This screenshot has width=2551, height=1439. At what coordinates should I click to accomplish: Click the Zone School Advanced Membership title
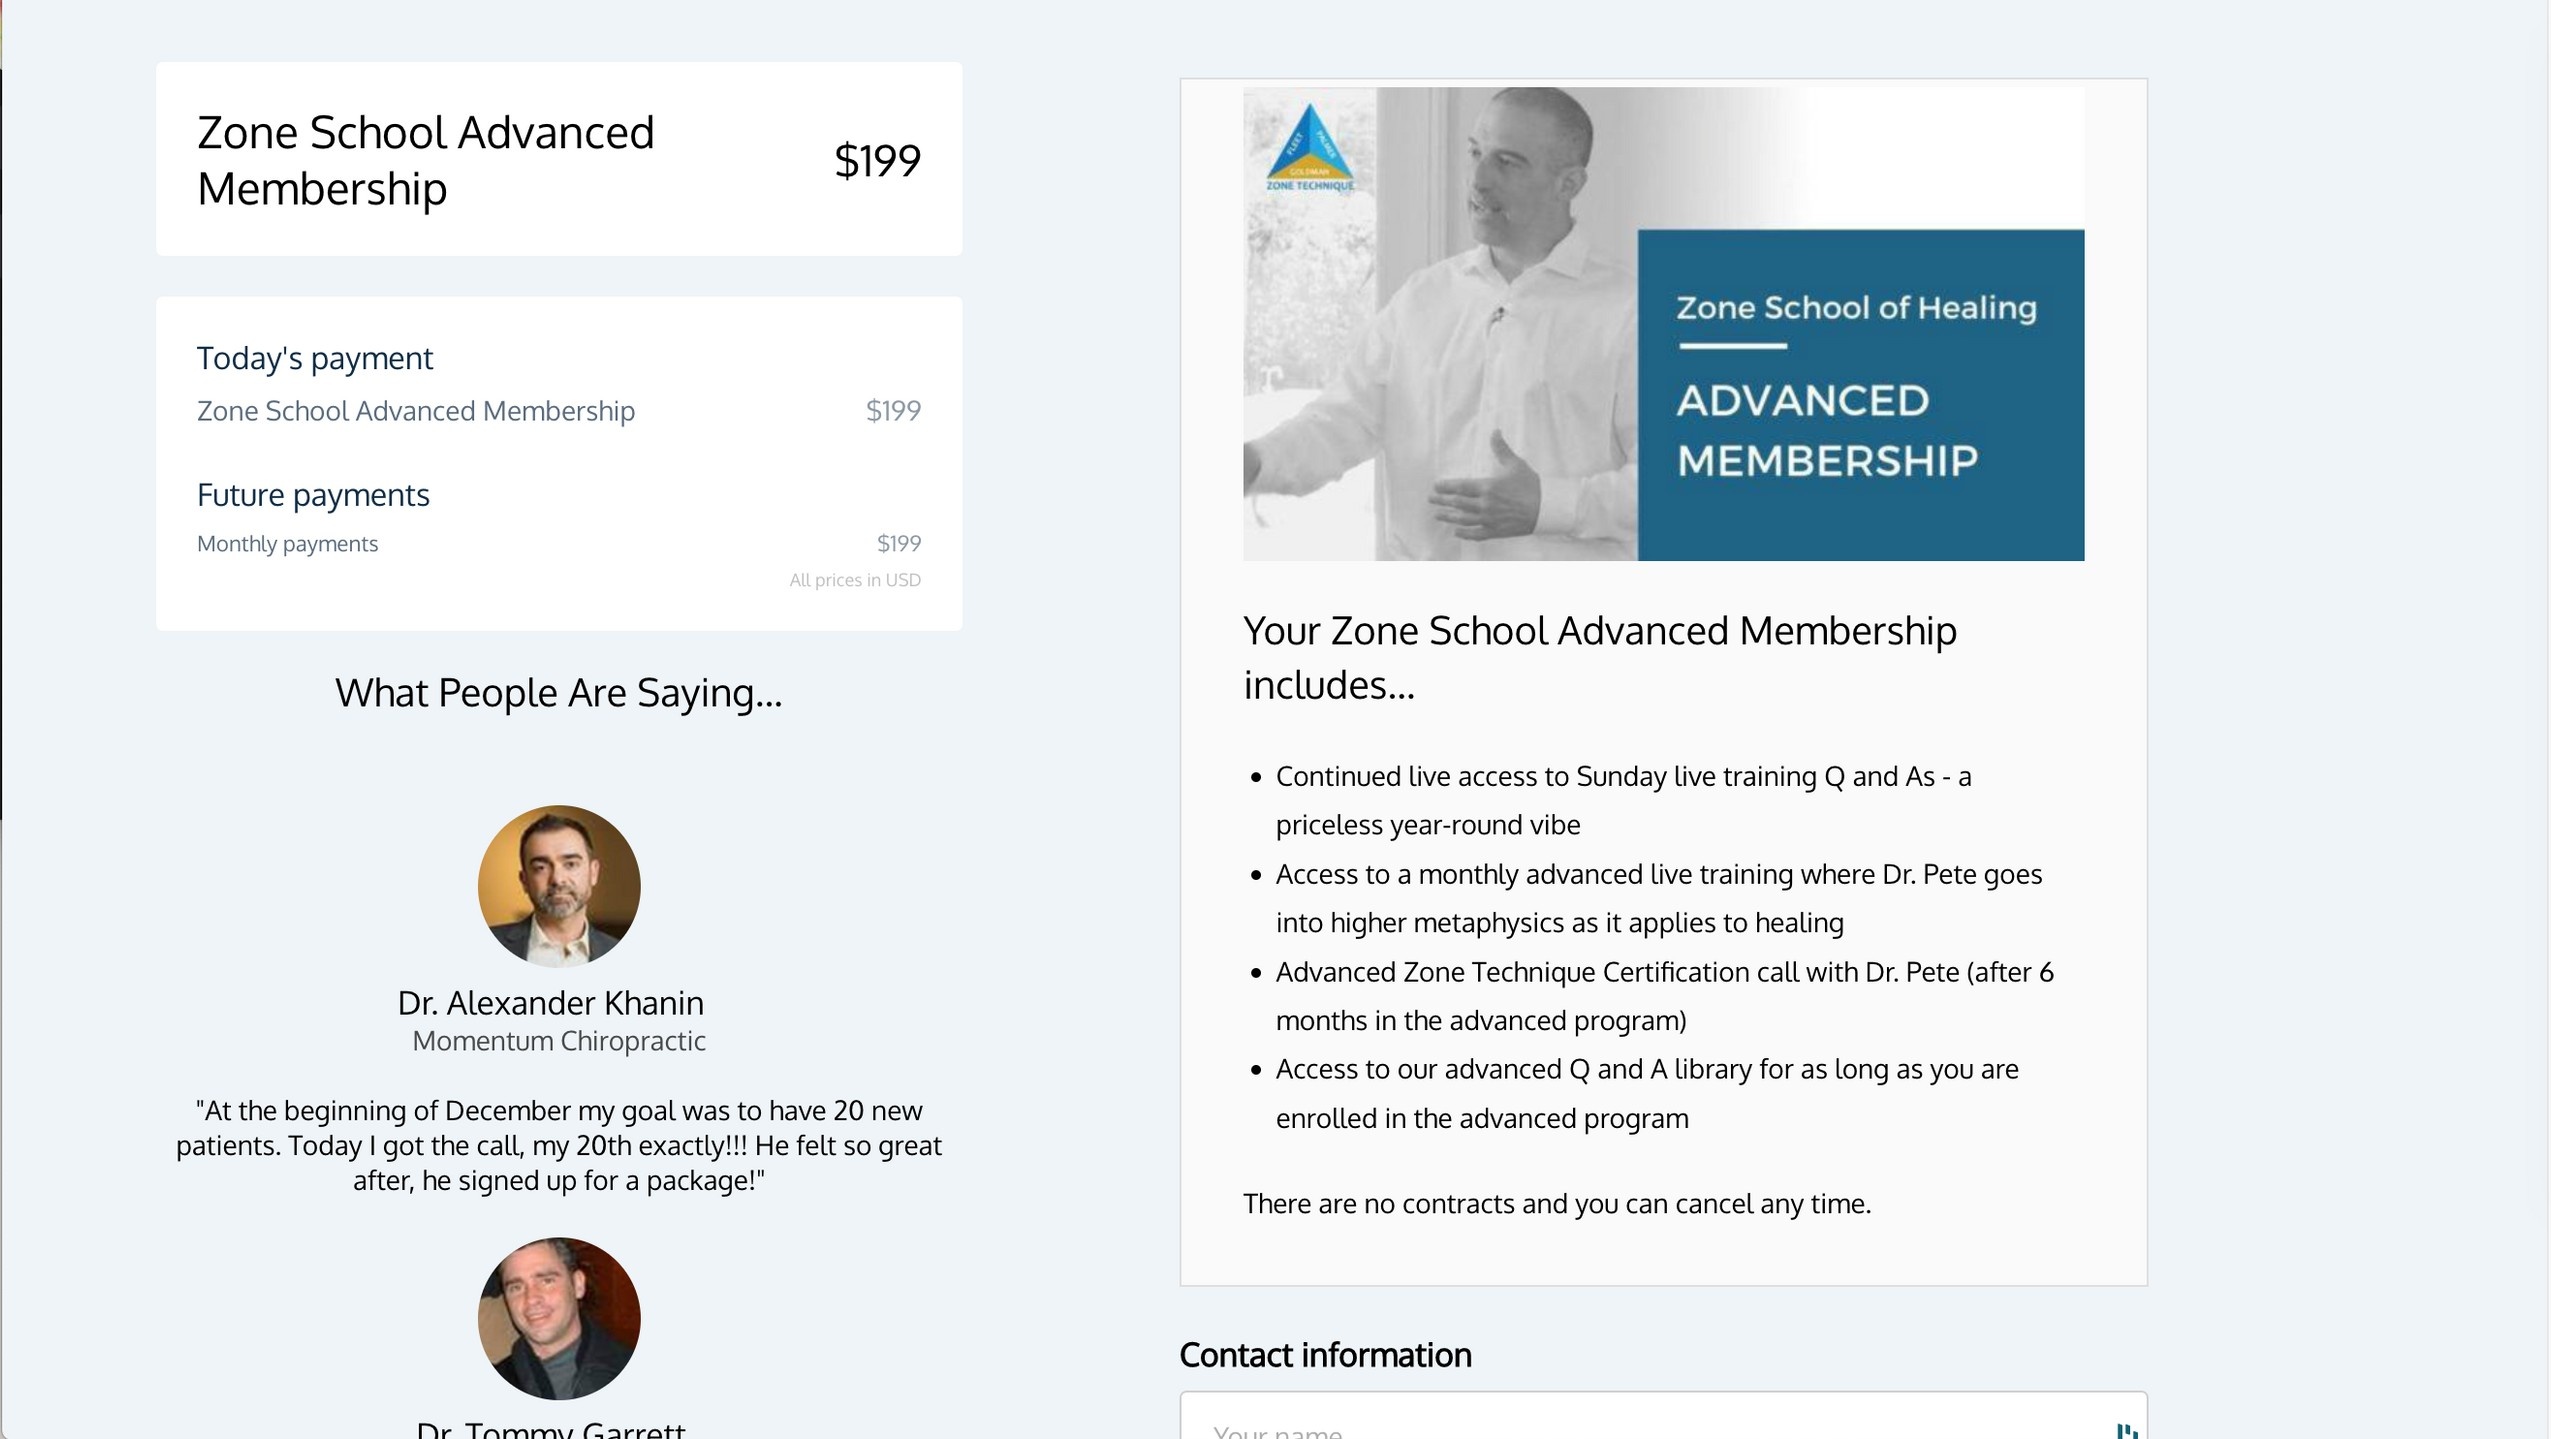point(425,160)
